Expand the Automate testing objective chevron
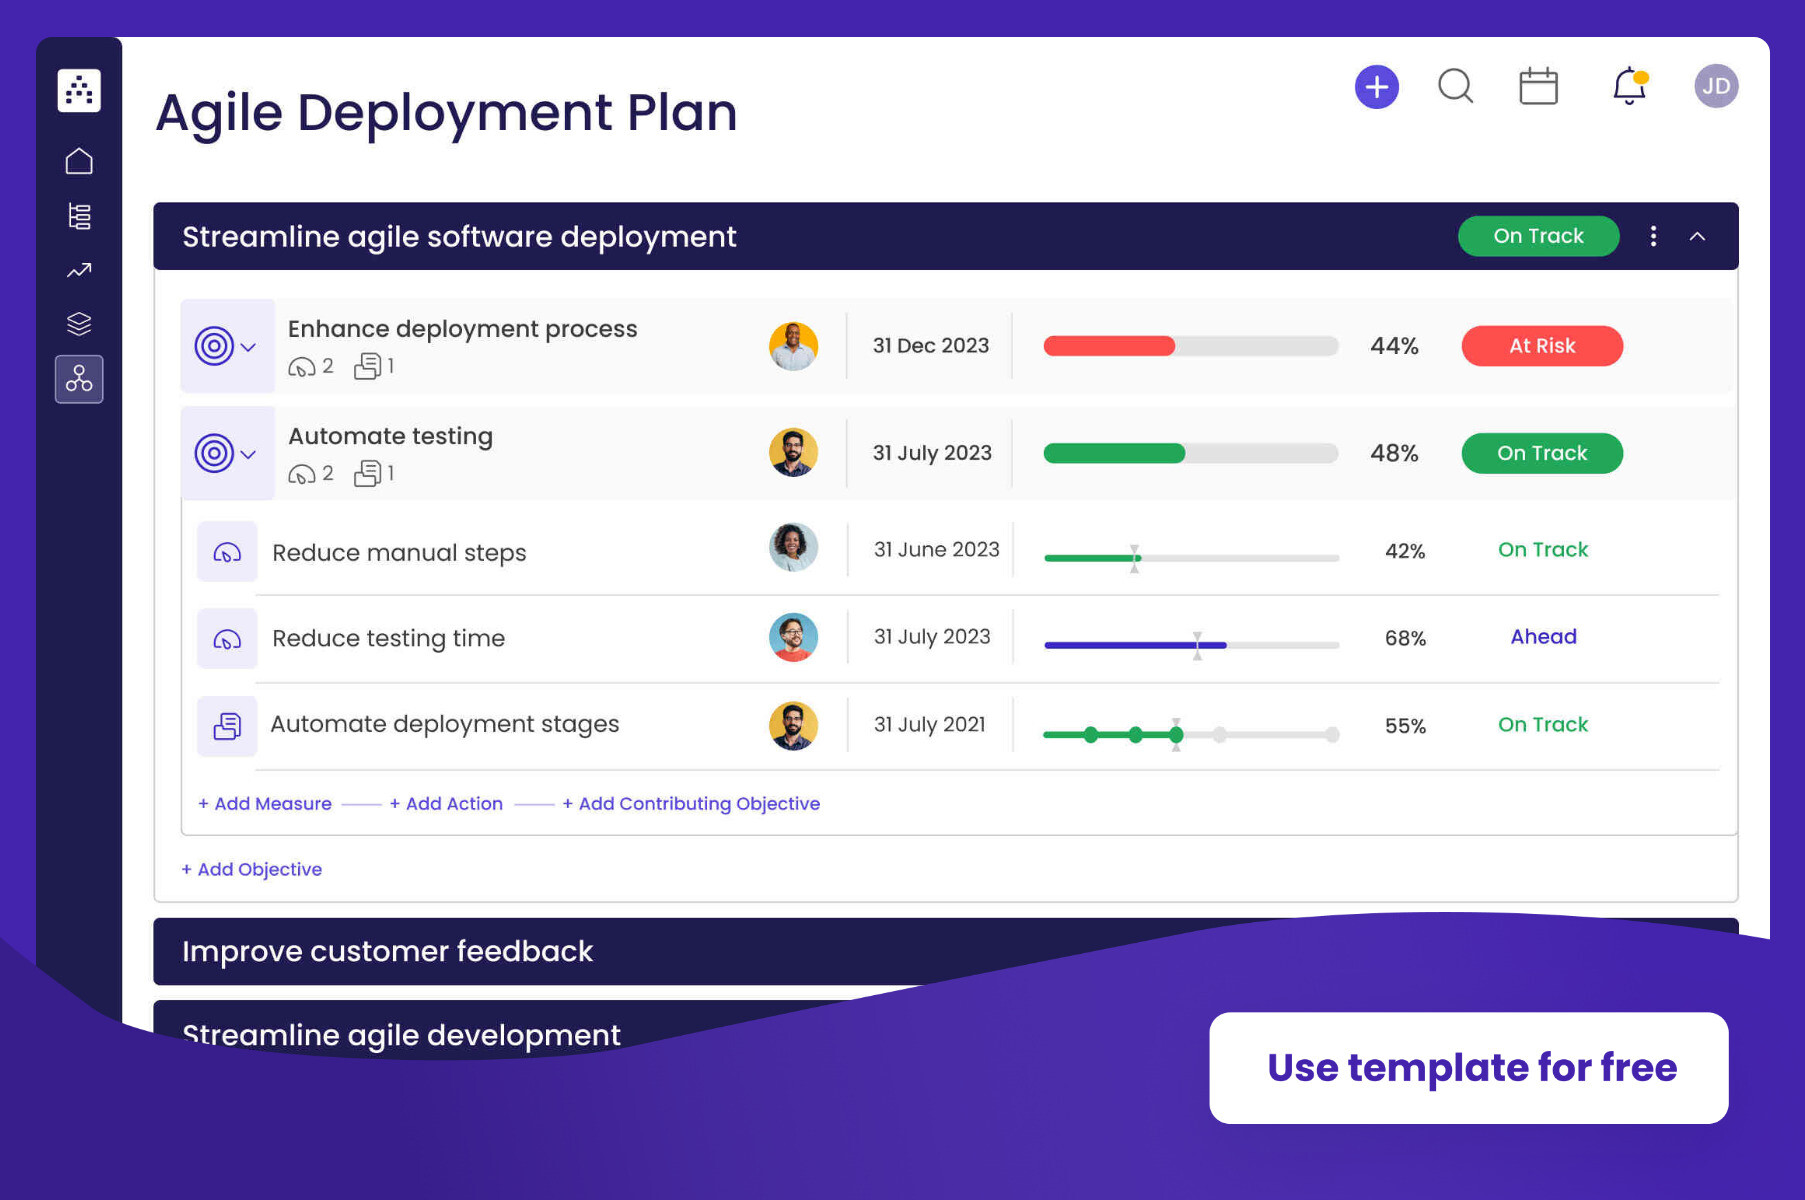This screenshot has height=1200, width=1805. coord(246,453)
